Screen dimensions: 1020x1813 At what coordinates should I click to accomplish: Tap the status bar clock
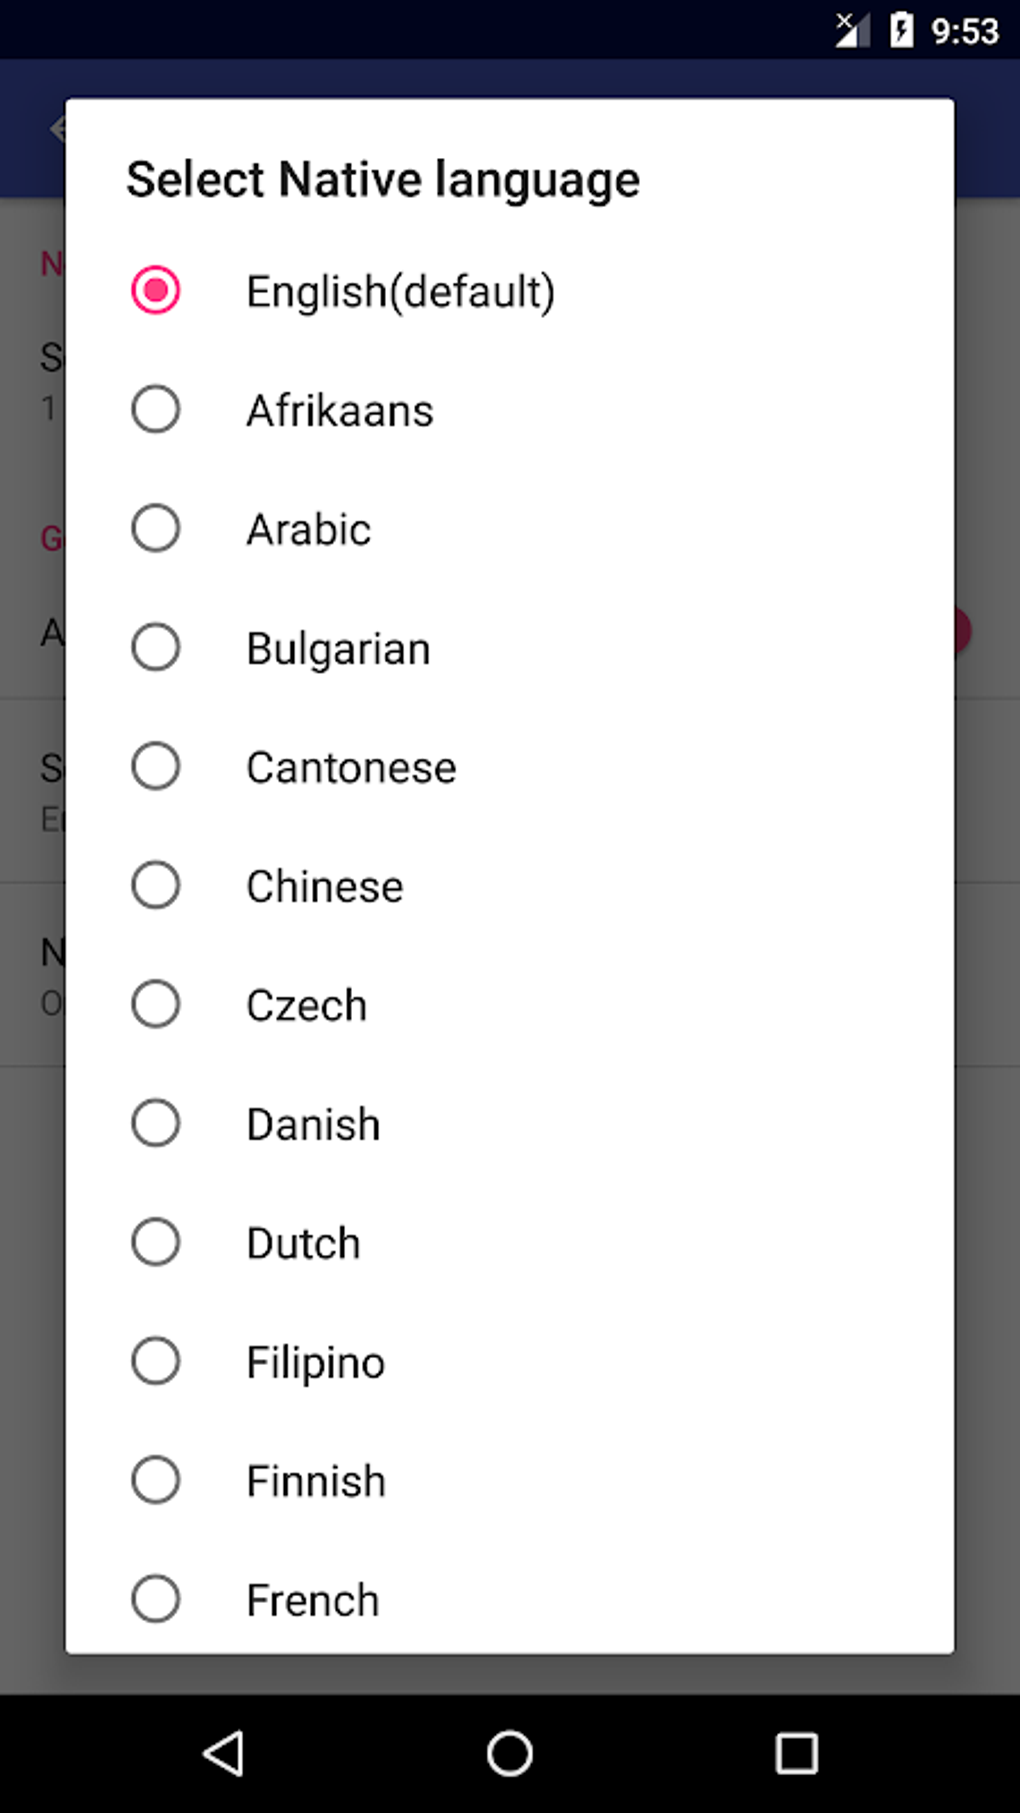(965, 31)
